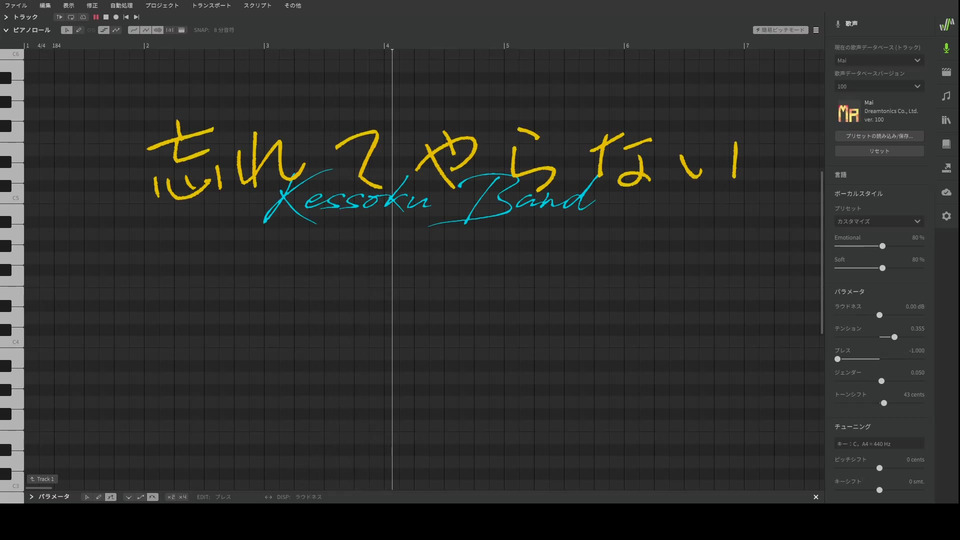Select pencil tool in parameter panel
The height and width of the screenshot is (540, 960).
click(x=99, y=497)
